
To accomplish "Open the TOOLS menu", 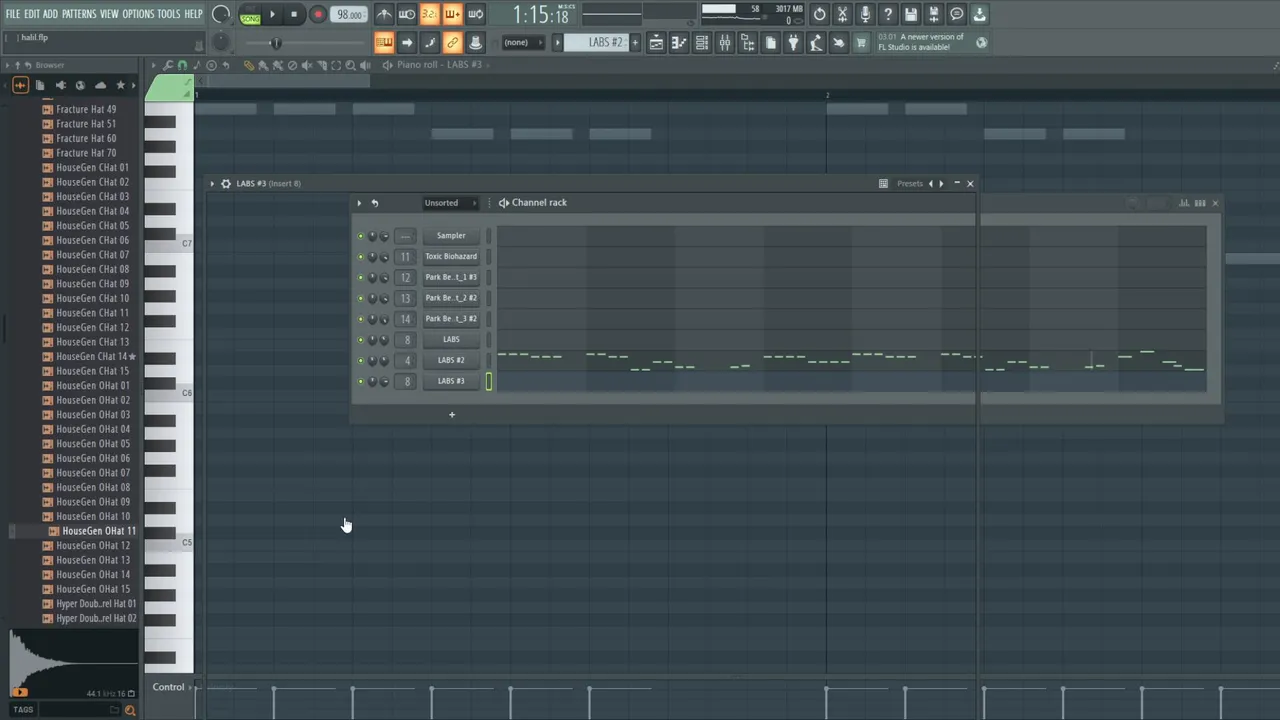I will click(168, 14).
